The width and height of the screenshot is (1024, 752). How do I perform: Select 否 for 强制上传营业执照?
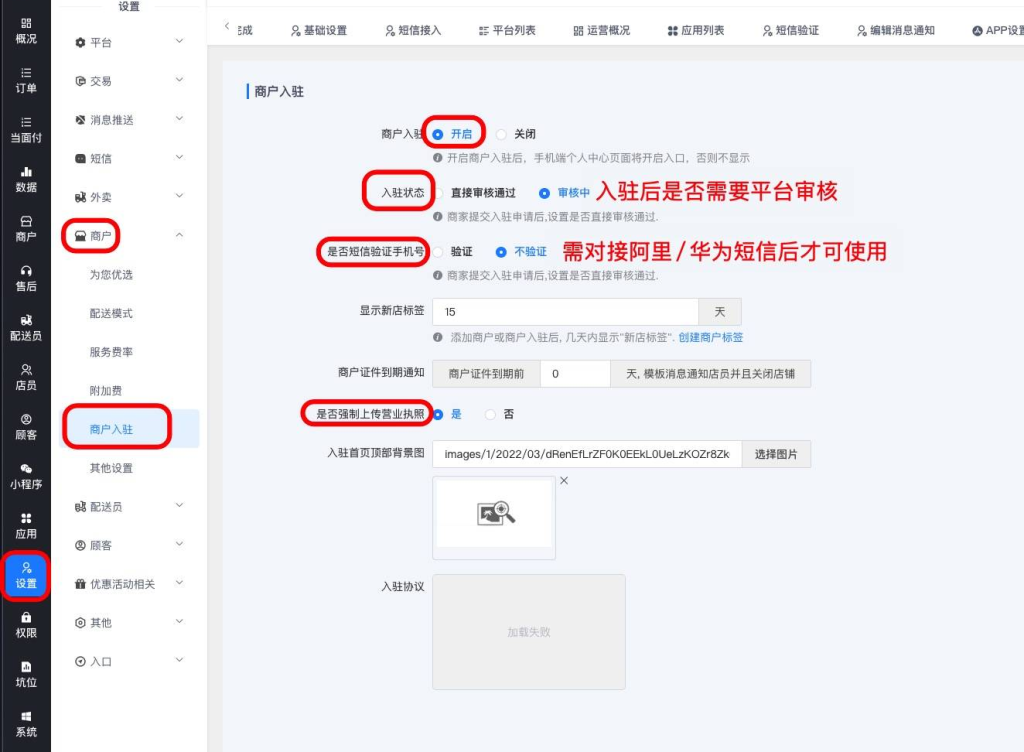click(490, 414)
